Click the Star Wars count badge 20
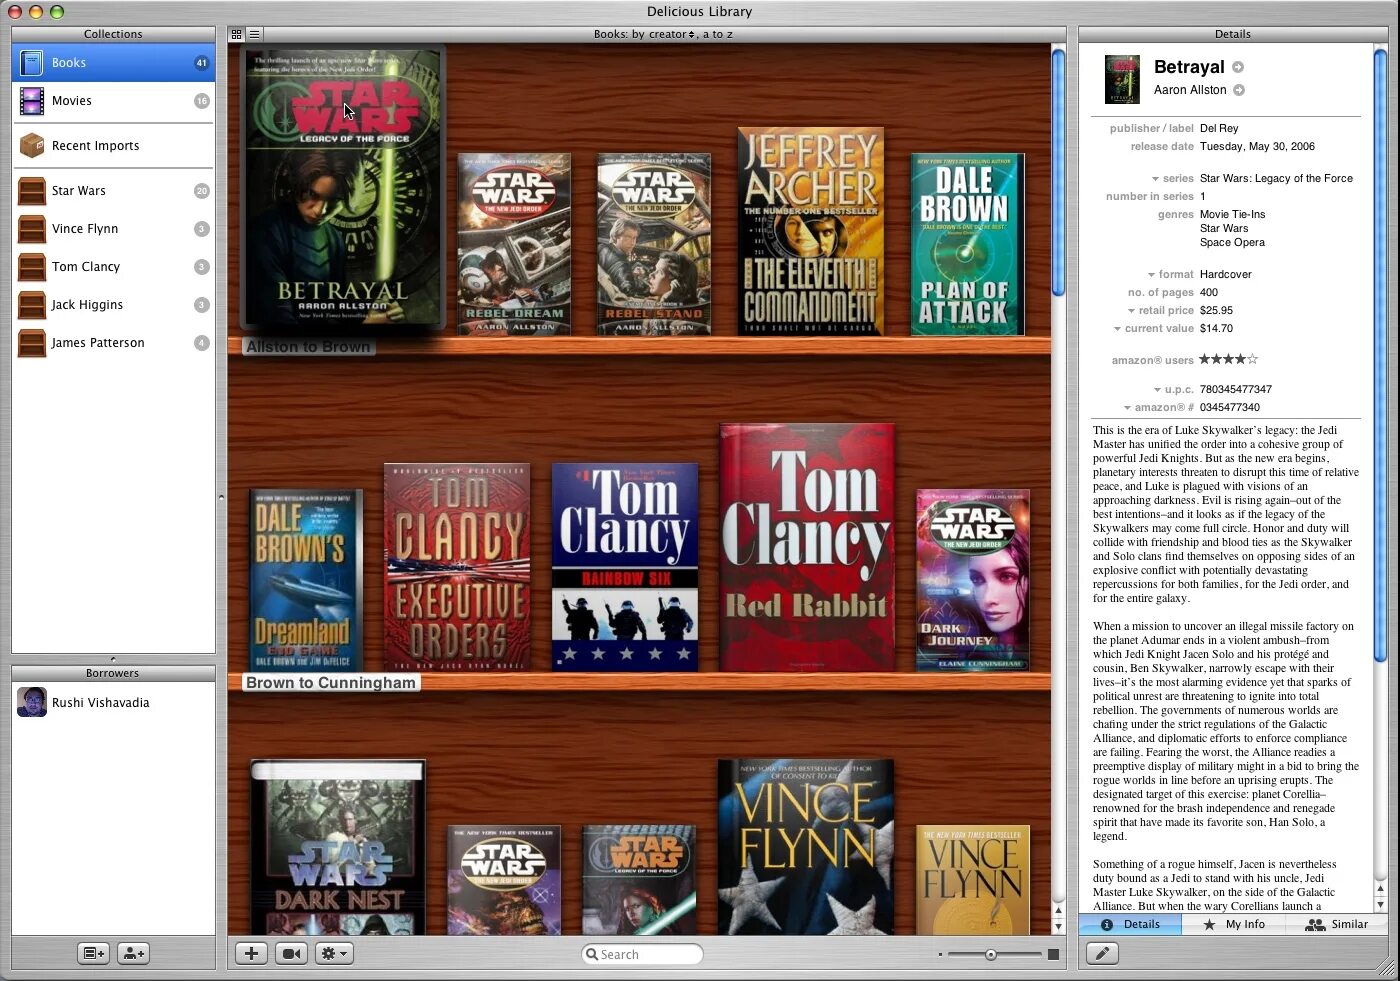Screen dimensions: 1400x981 tap(201, 191)
